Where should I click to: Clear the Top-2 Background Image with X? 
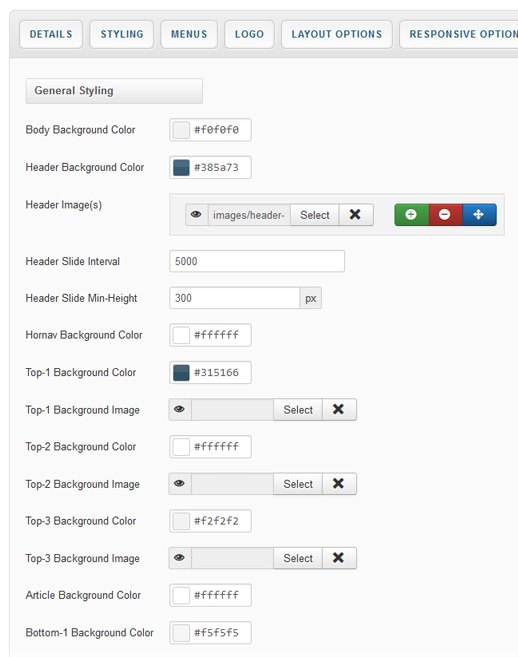coord(339,484)
